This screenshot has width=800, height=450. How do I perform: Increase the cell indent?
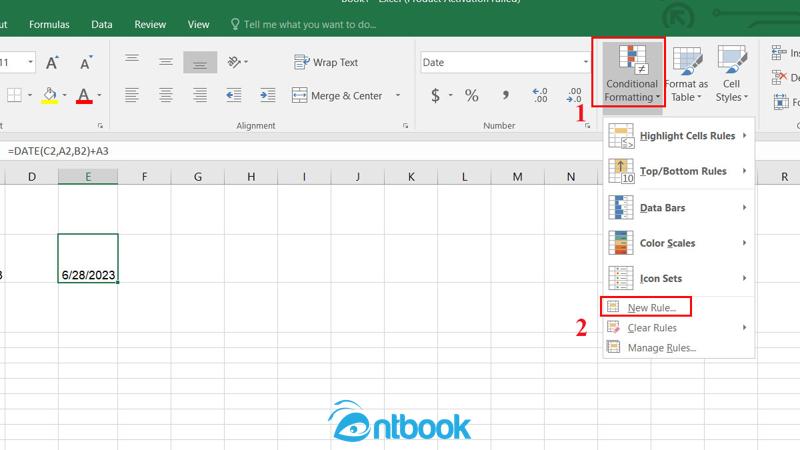pos(267,95)
